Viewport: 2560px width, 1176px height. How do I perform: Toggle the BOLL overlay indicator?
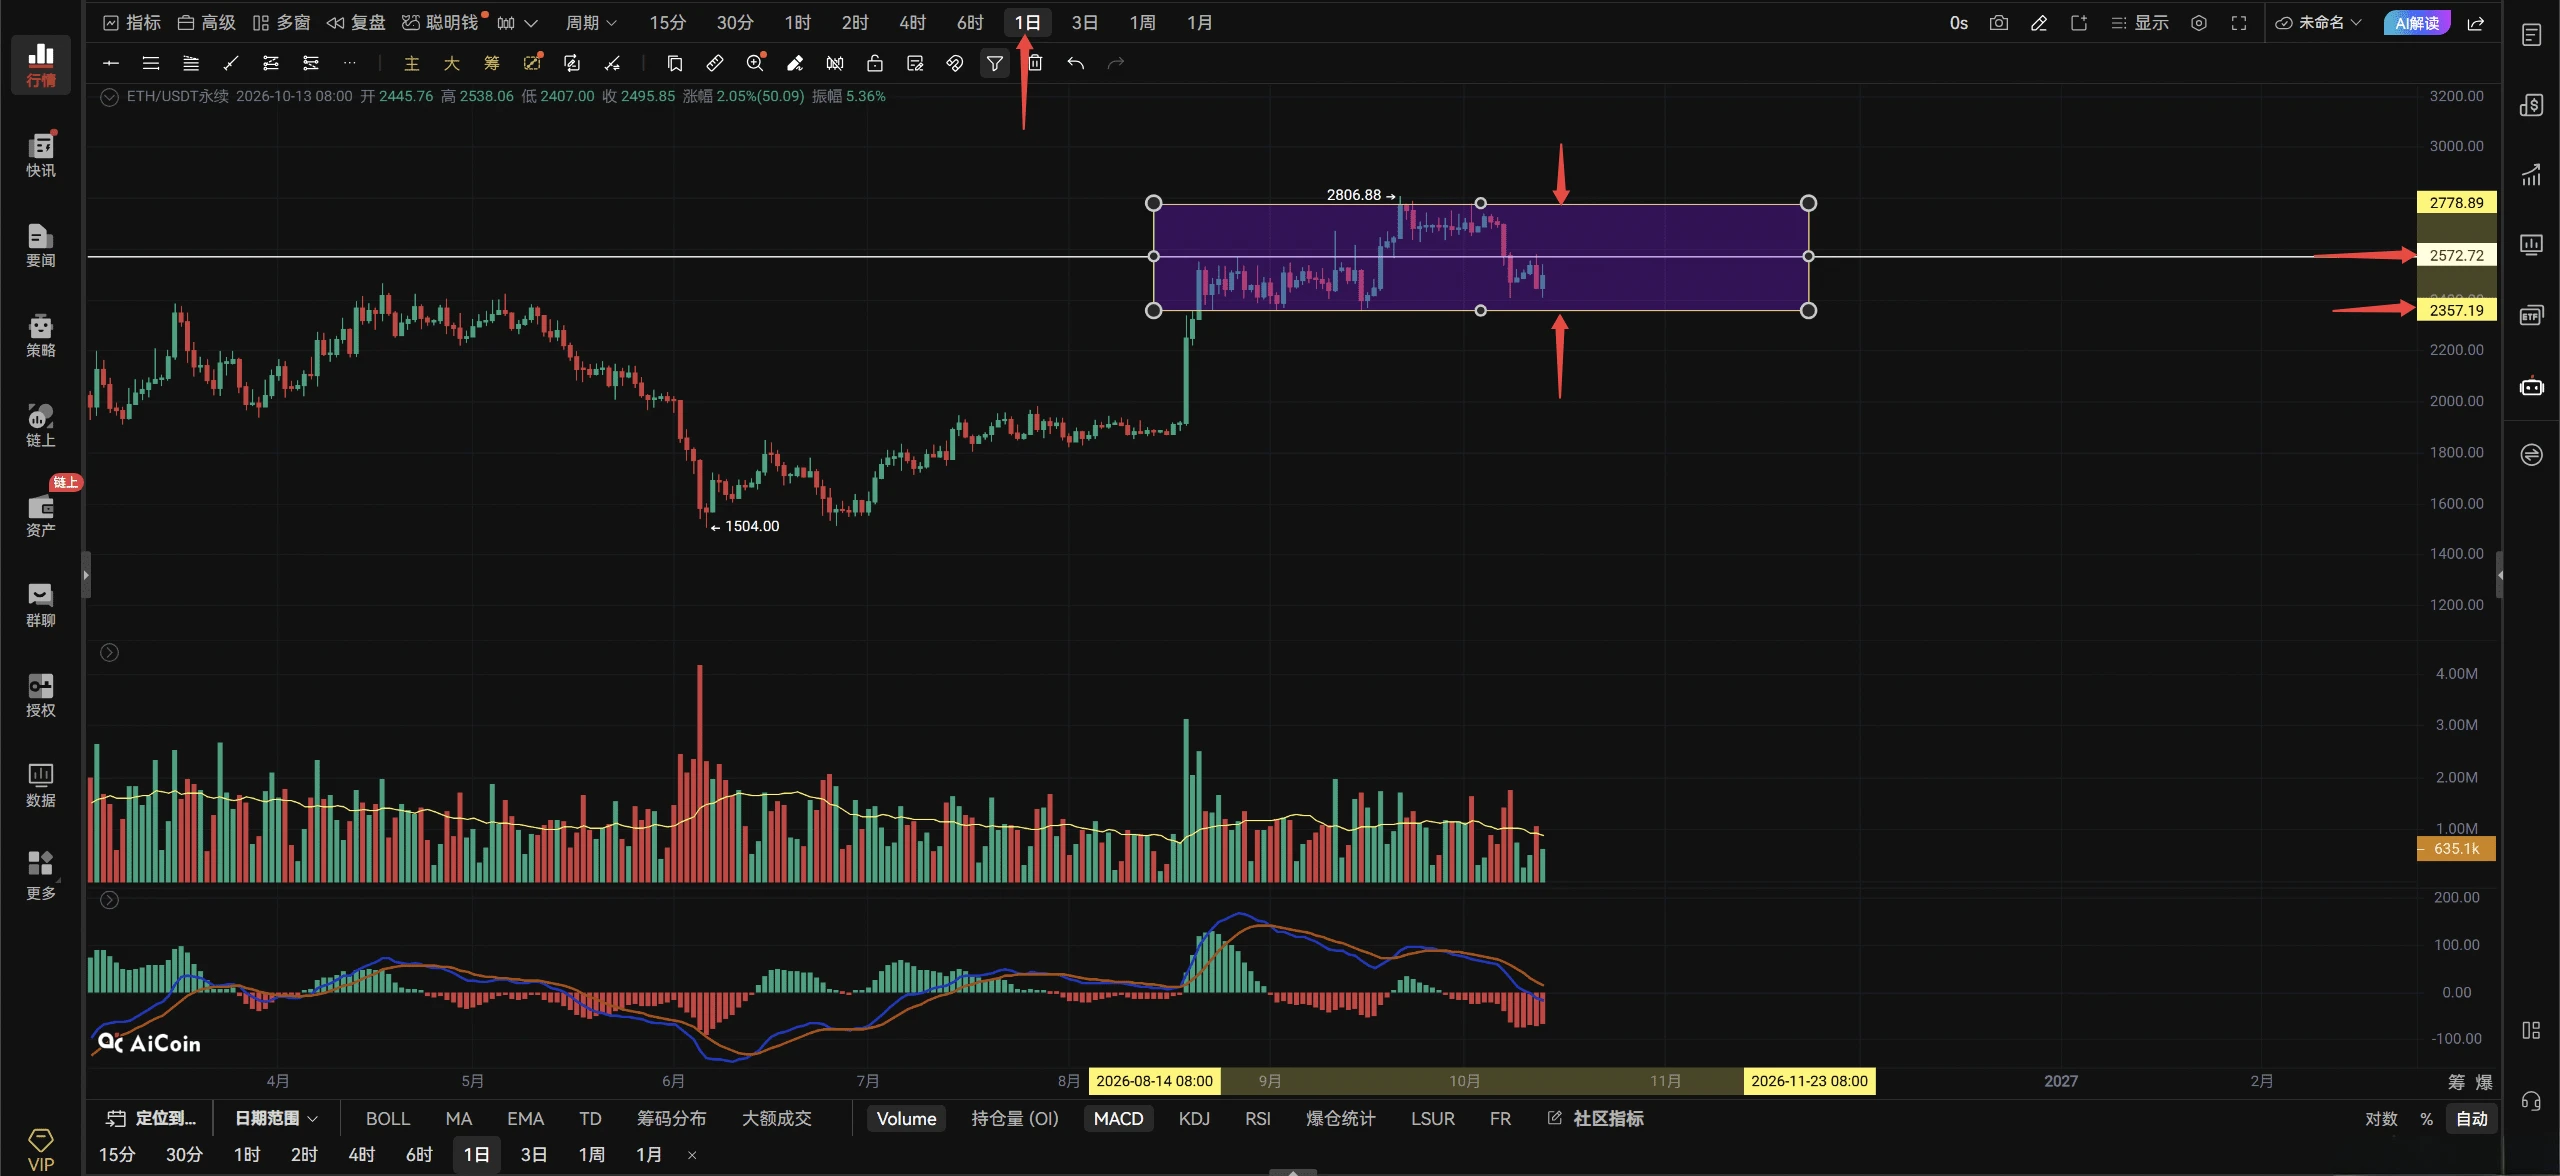388,1118
